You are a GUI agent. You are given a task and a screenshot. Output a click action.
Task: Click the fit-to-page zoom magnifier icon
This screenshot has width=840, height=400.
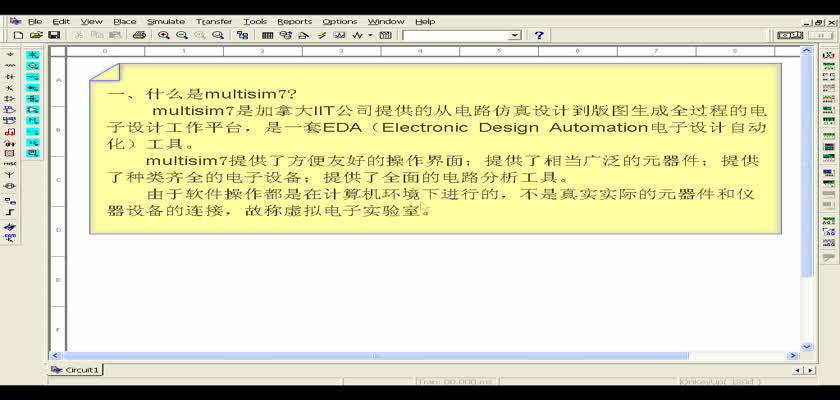click(x=218, y=35)
